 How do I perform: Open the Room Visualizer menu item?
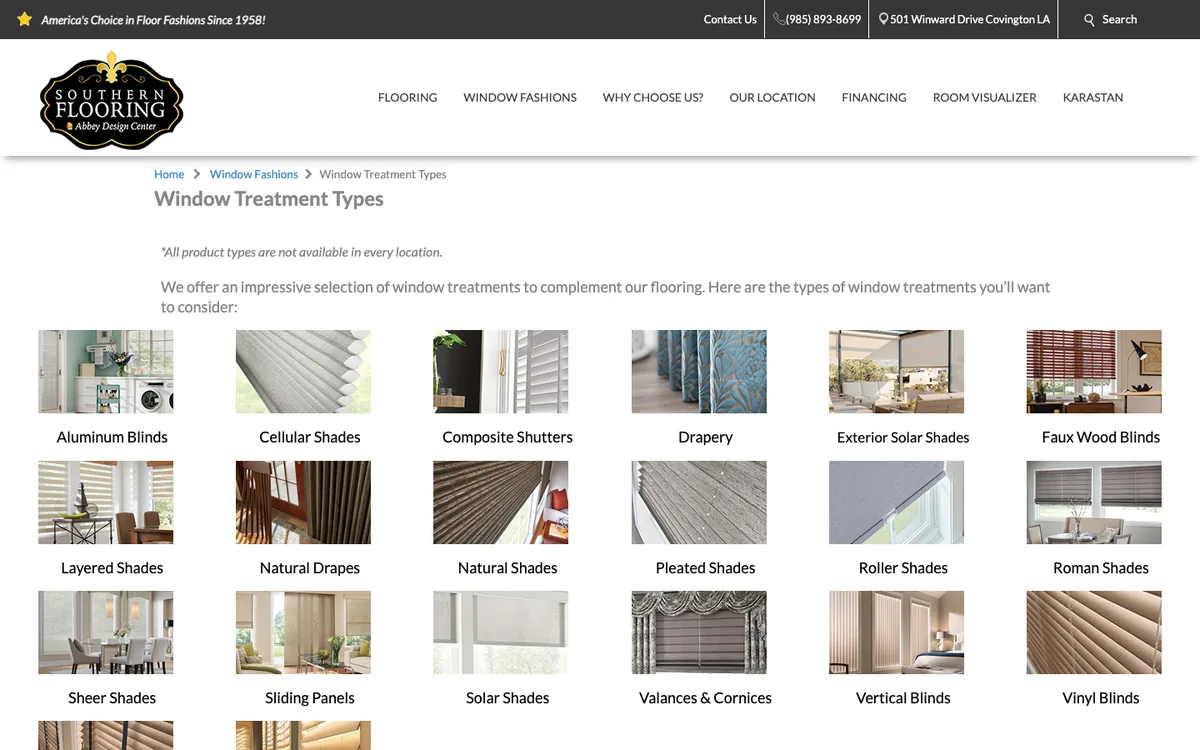(x=985, y=97)
